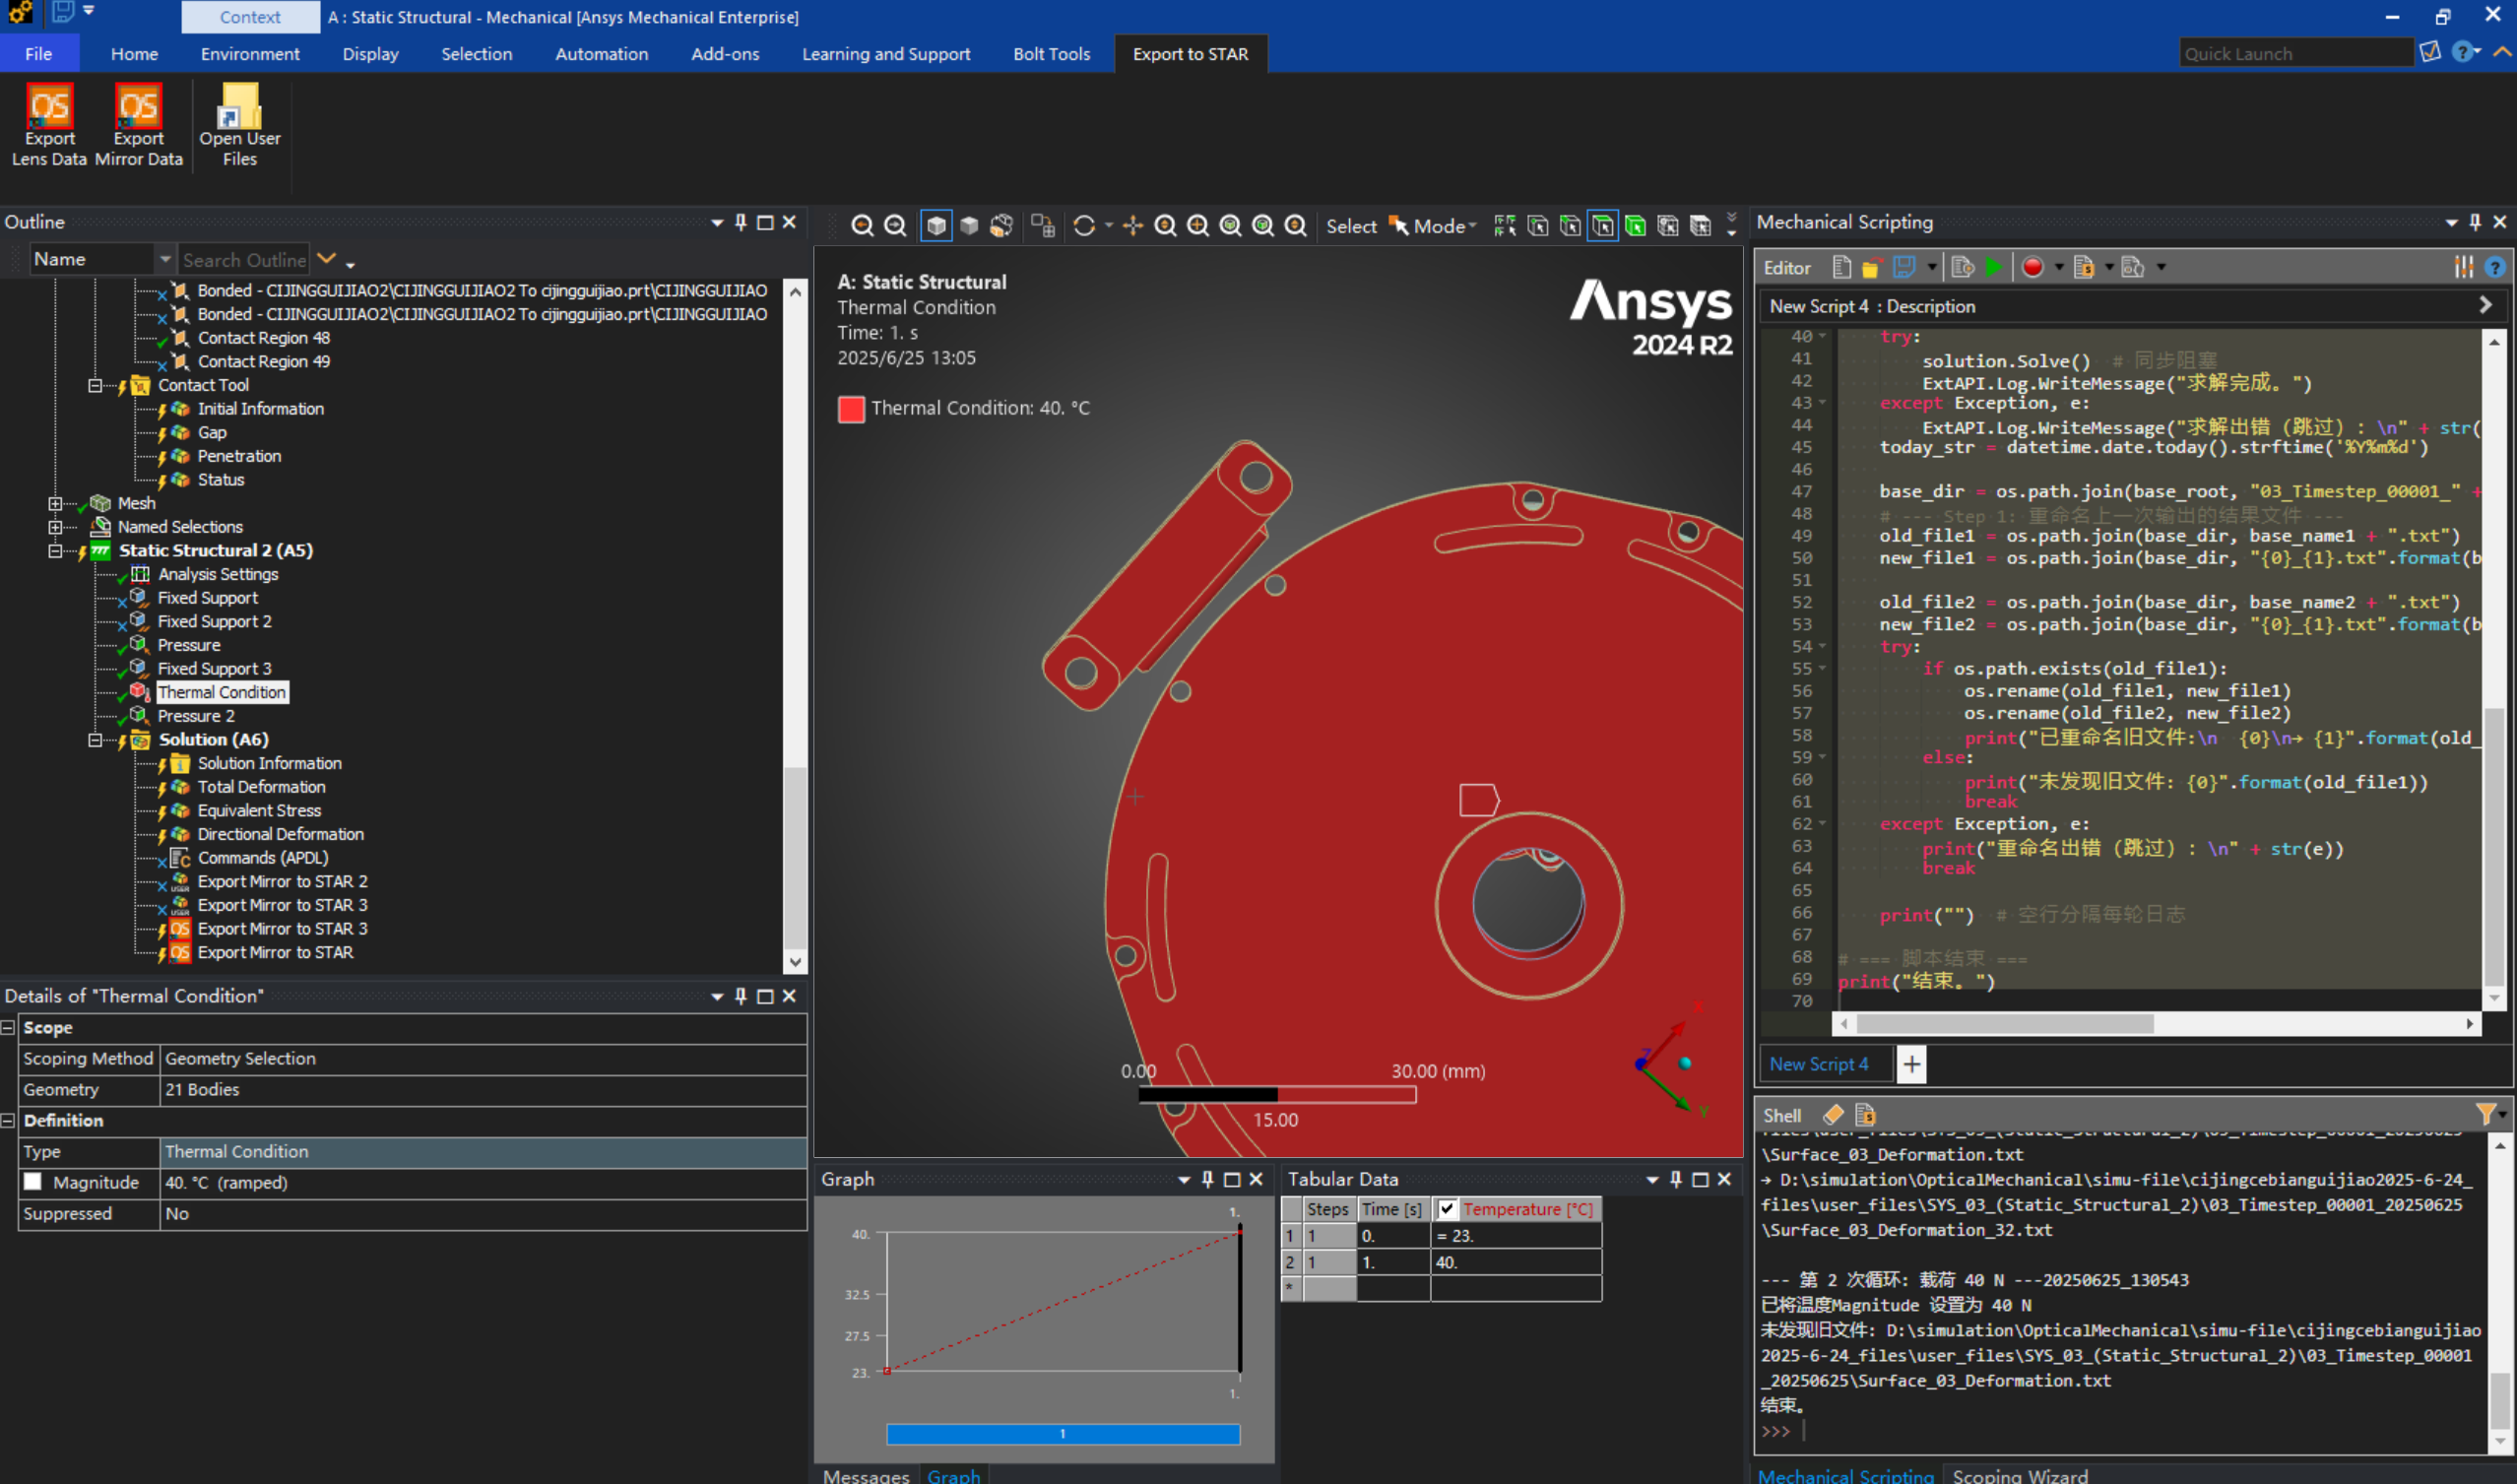Image resolution: width=2517 pixels, height=1484 pixels.
Task: Select Fixed Support 2 in the Outline tree
Action: click(214, 621)
